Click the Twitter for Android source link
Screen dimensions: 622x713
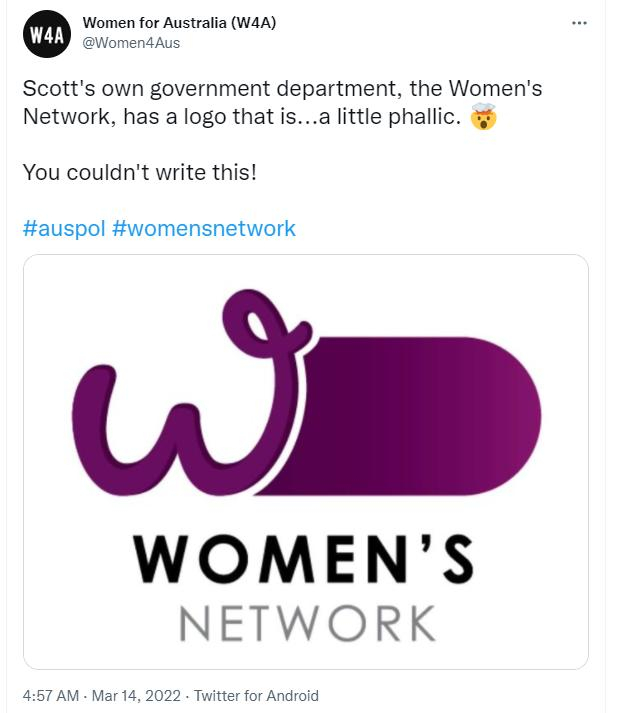[256, 696]
